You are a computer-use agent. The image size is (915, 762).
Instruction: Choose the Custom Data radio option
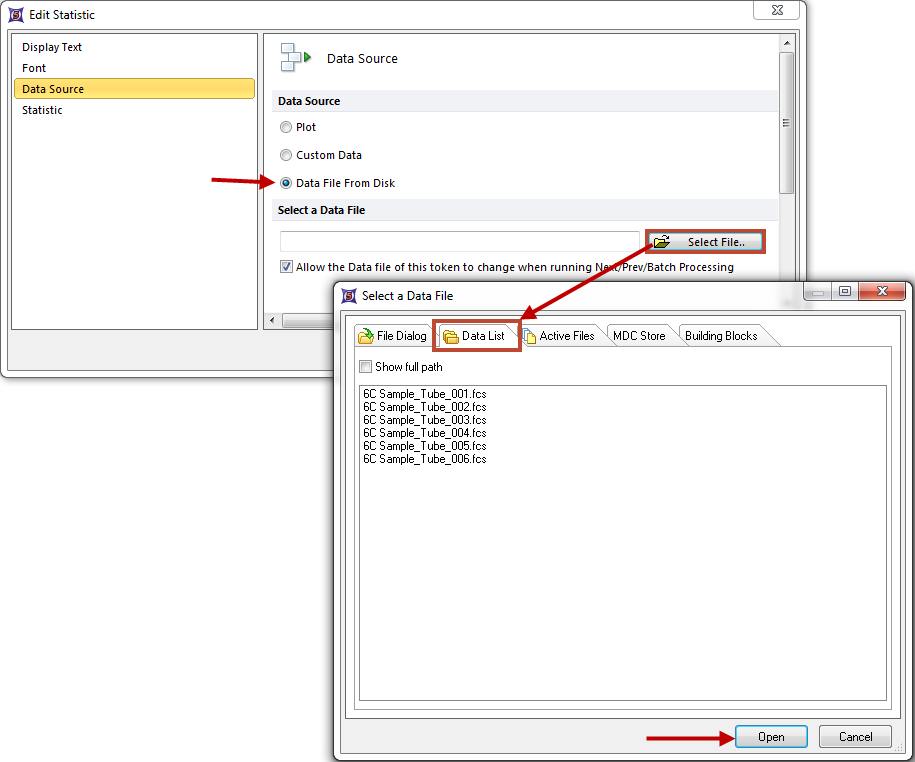[287, 155]
